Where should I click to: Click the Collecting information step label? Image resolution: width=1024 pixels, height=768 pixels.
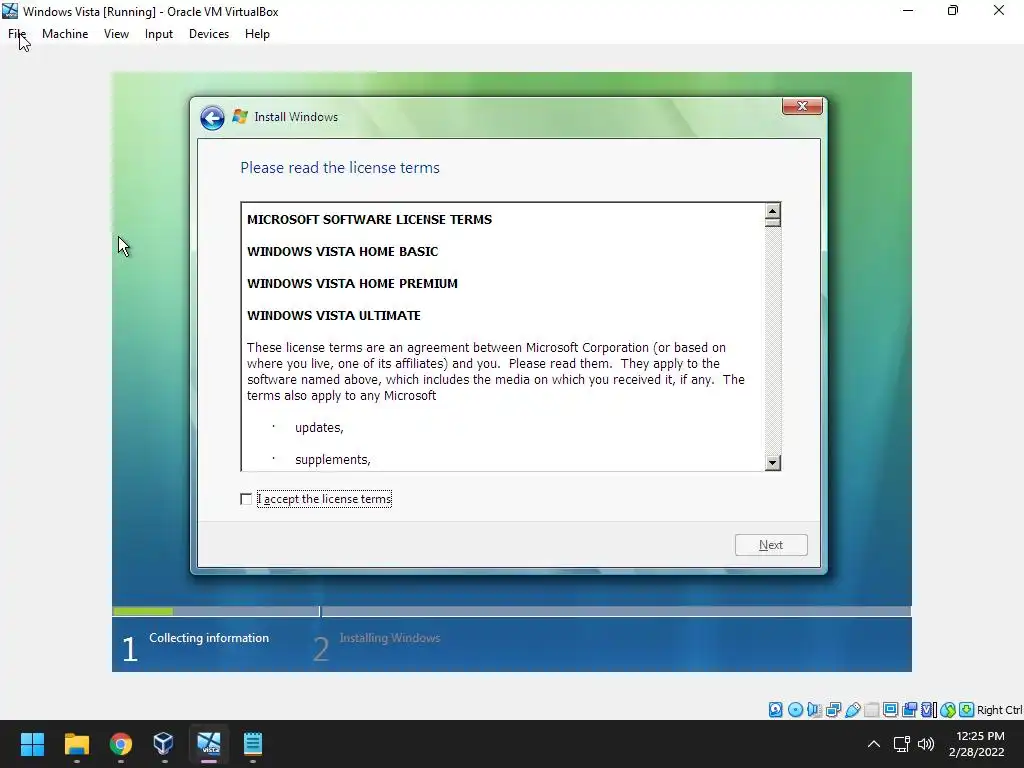(x=209, y=638)
